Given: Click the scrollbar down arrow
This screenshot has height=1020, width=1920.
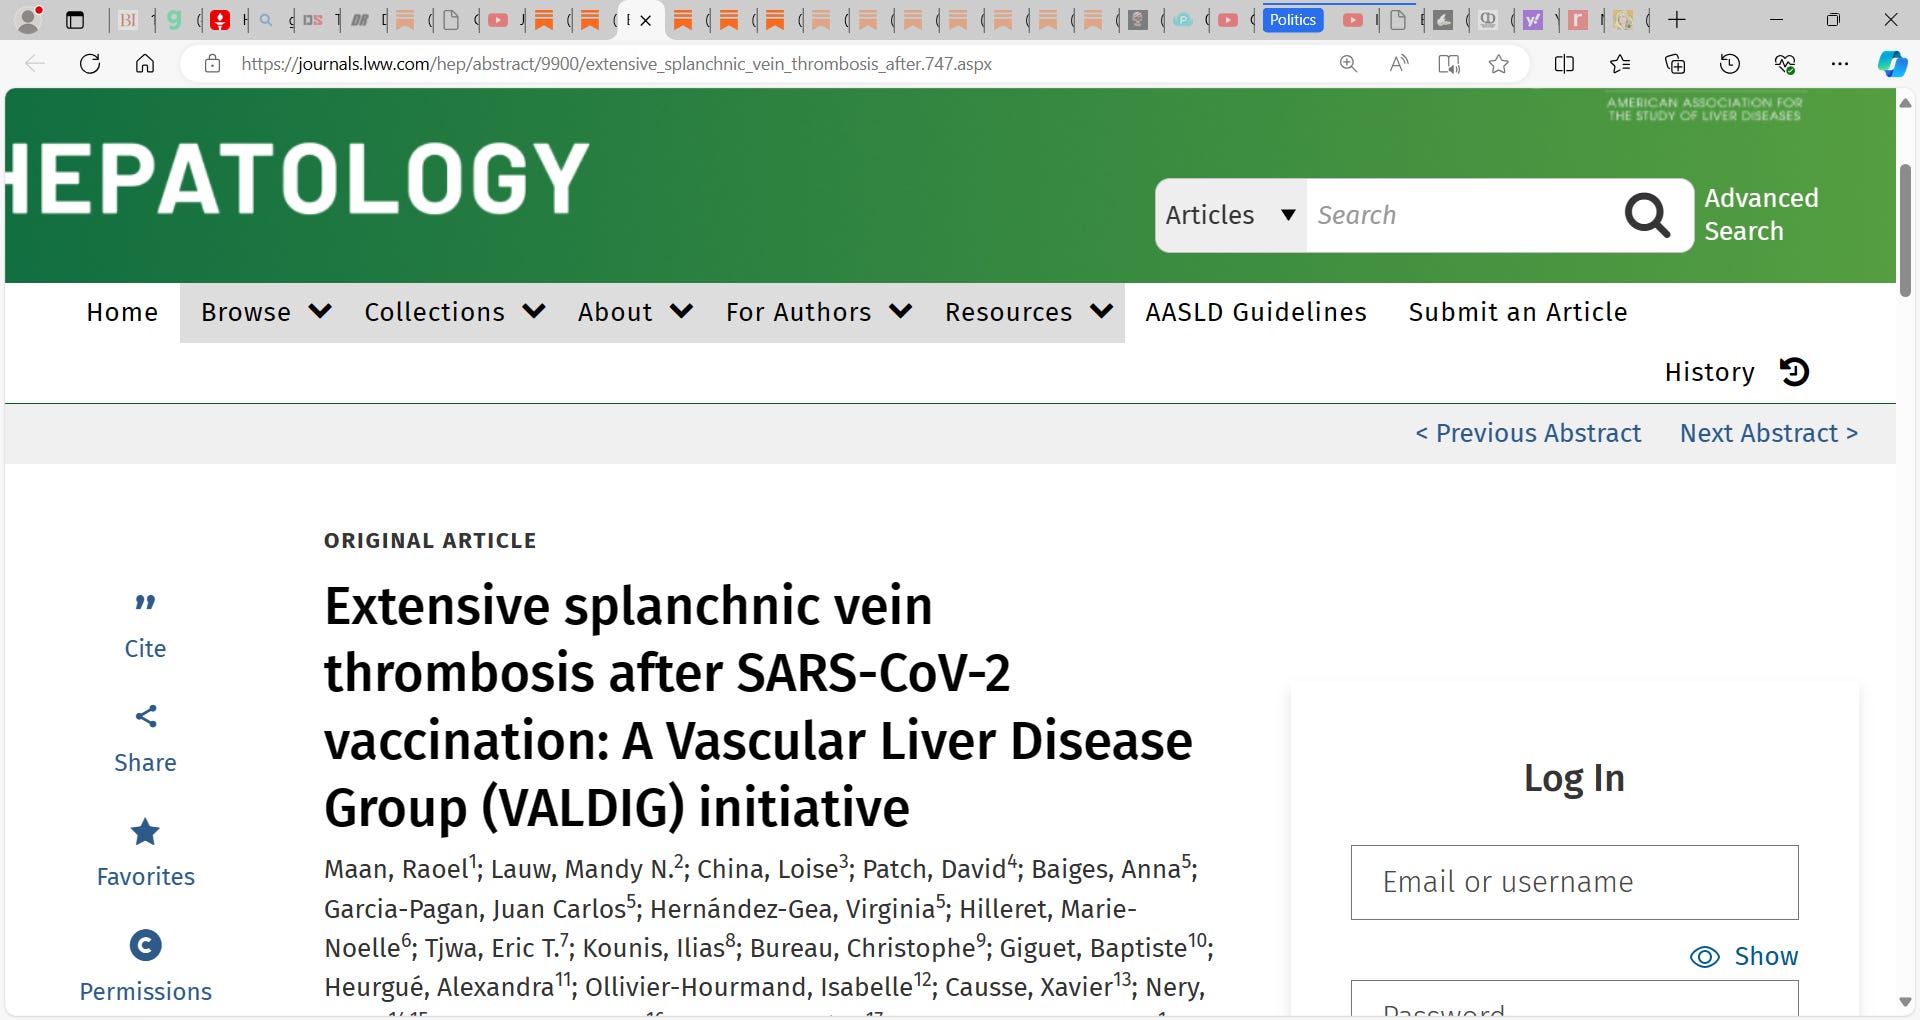Looking at the screenshot, I should coord(1905,1002).
